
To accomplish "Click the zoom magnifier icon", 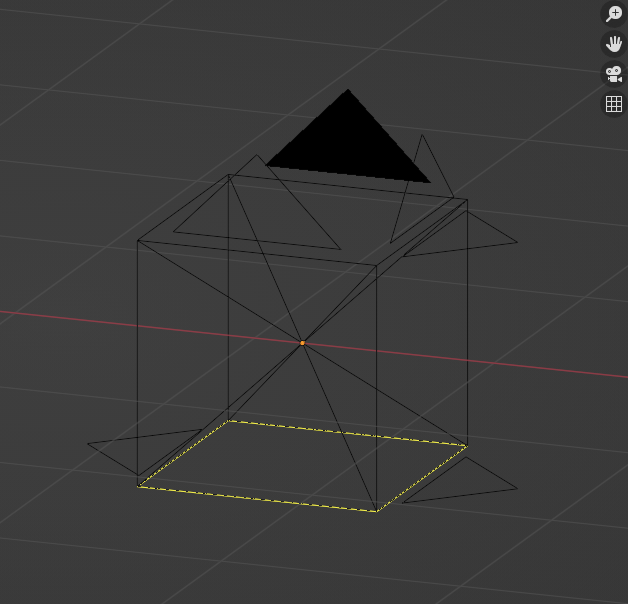I will click(x=614, y=13).
